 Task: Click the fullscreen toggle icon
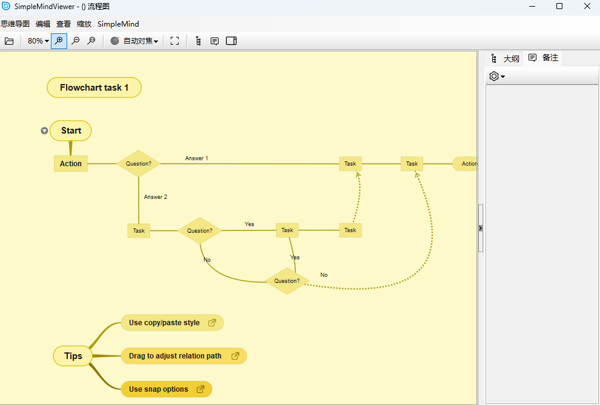174,41
